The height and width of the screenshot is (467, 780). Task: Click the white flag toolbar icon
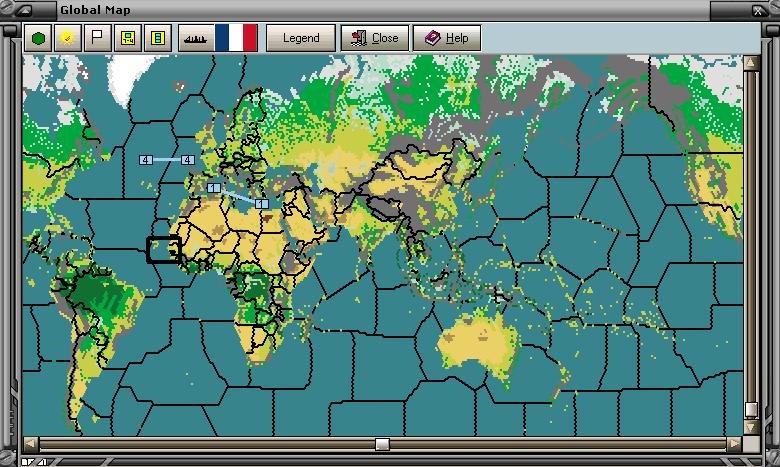[98, 38]
